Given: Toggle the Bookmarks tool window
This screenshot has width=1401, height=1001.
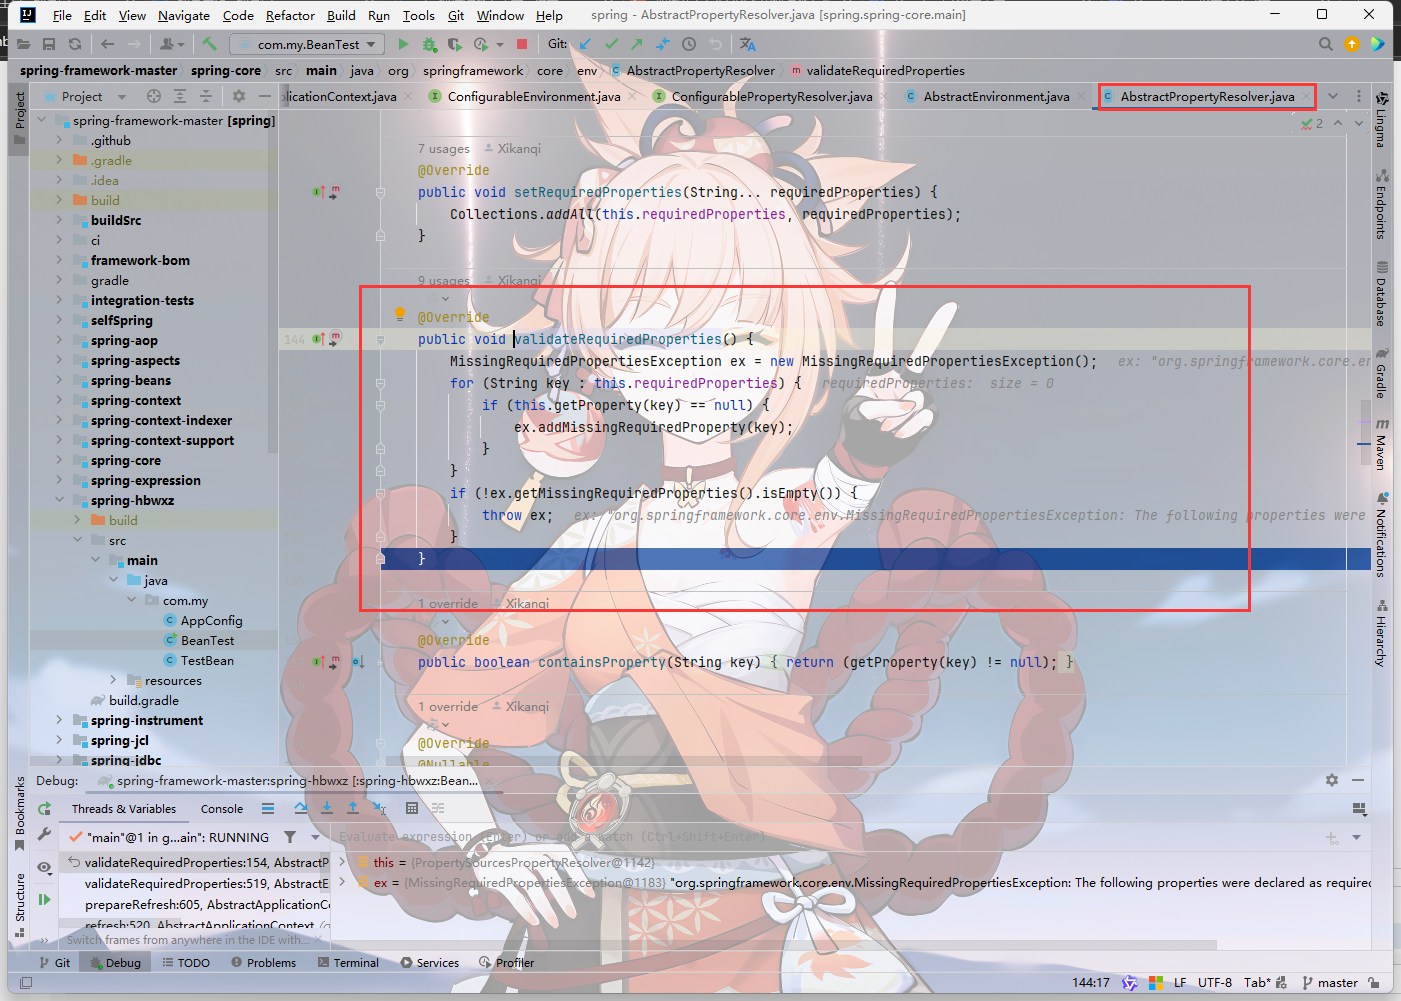Looking at the screenshot, I should [19, 814].
